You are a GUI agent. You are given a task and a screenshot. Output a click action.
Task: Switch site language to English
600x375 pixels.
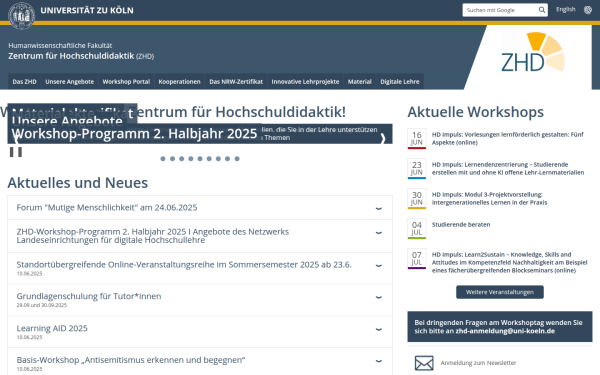(x=566, y=10)
